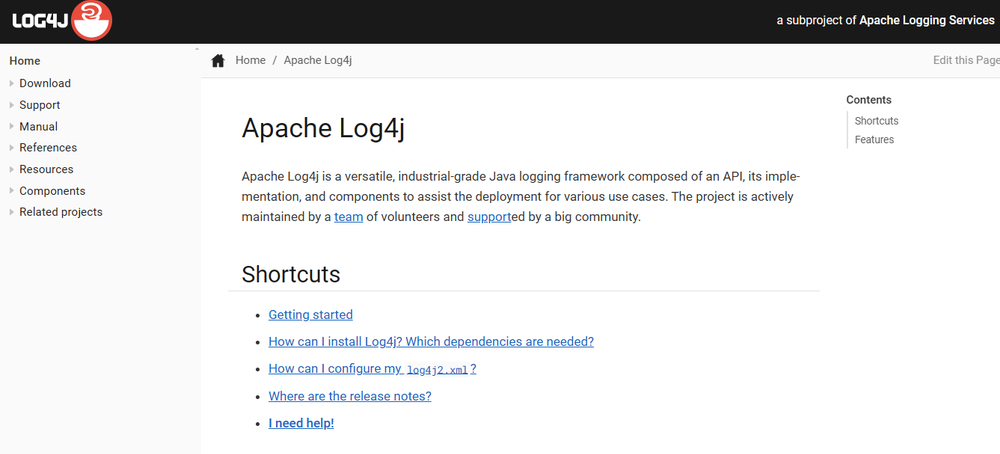Expand the Related projects sidebar section
This screenshot has width=1000, height=454.
12,212
